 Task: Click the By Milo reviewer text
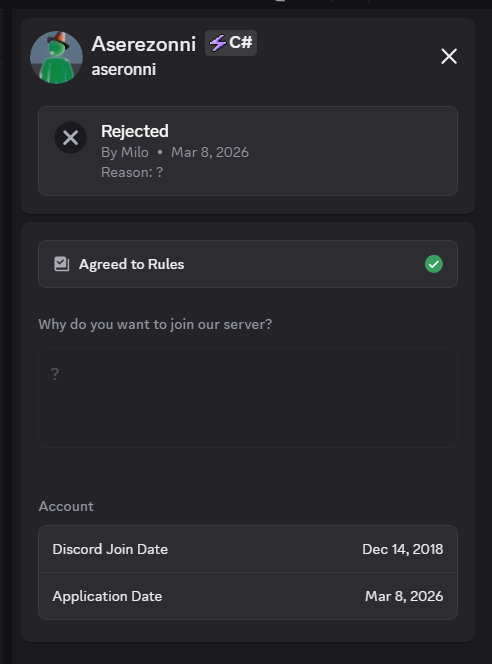(125, 152)
